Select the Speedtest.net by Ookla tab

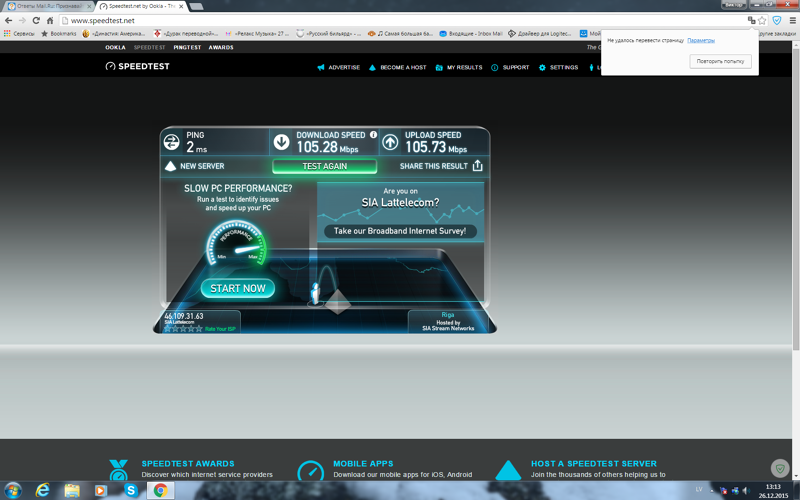142,6
